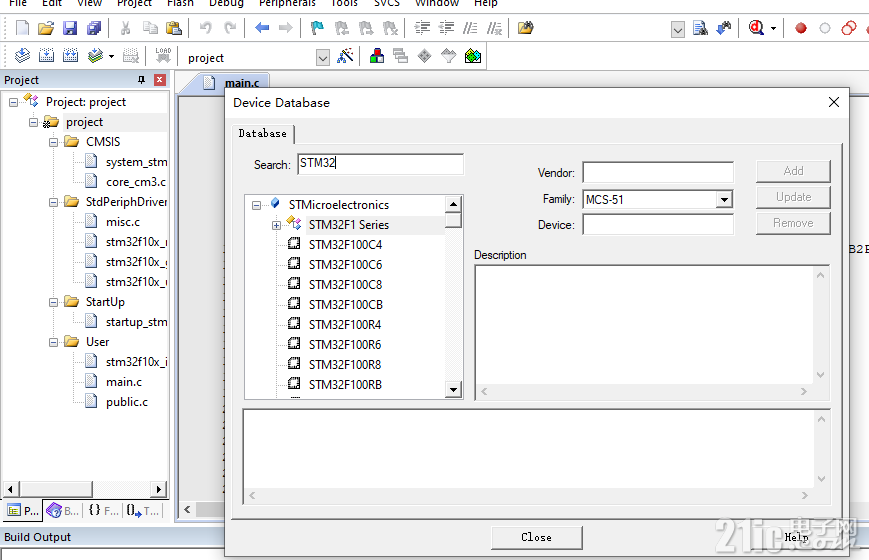Collapse the STMicroelectronics tree node
This screenshot has width=869, height=560.
coord(256,205)
